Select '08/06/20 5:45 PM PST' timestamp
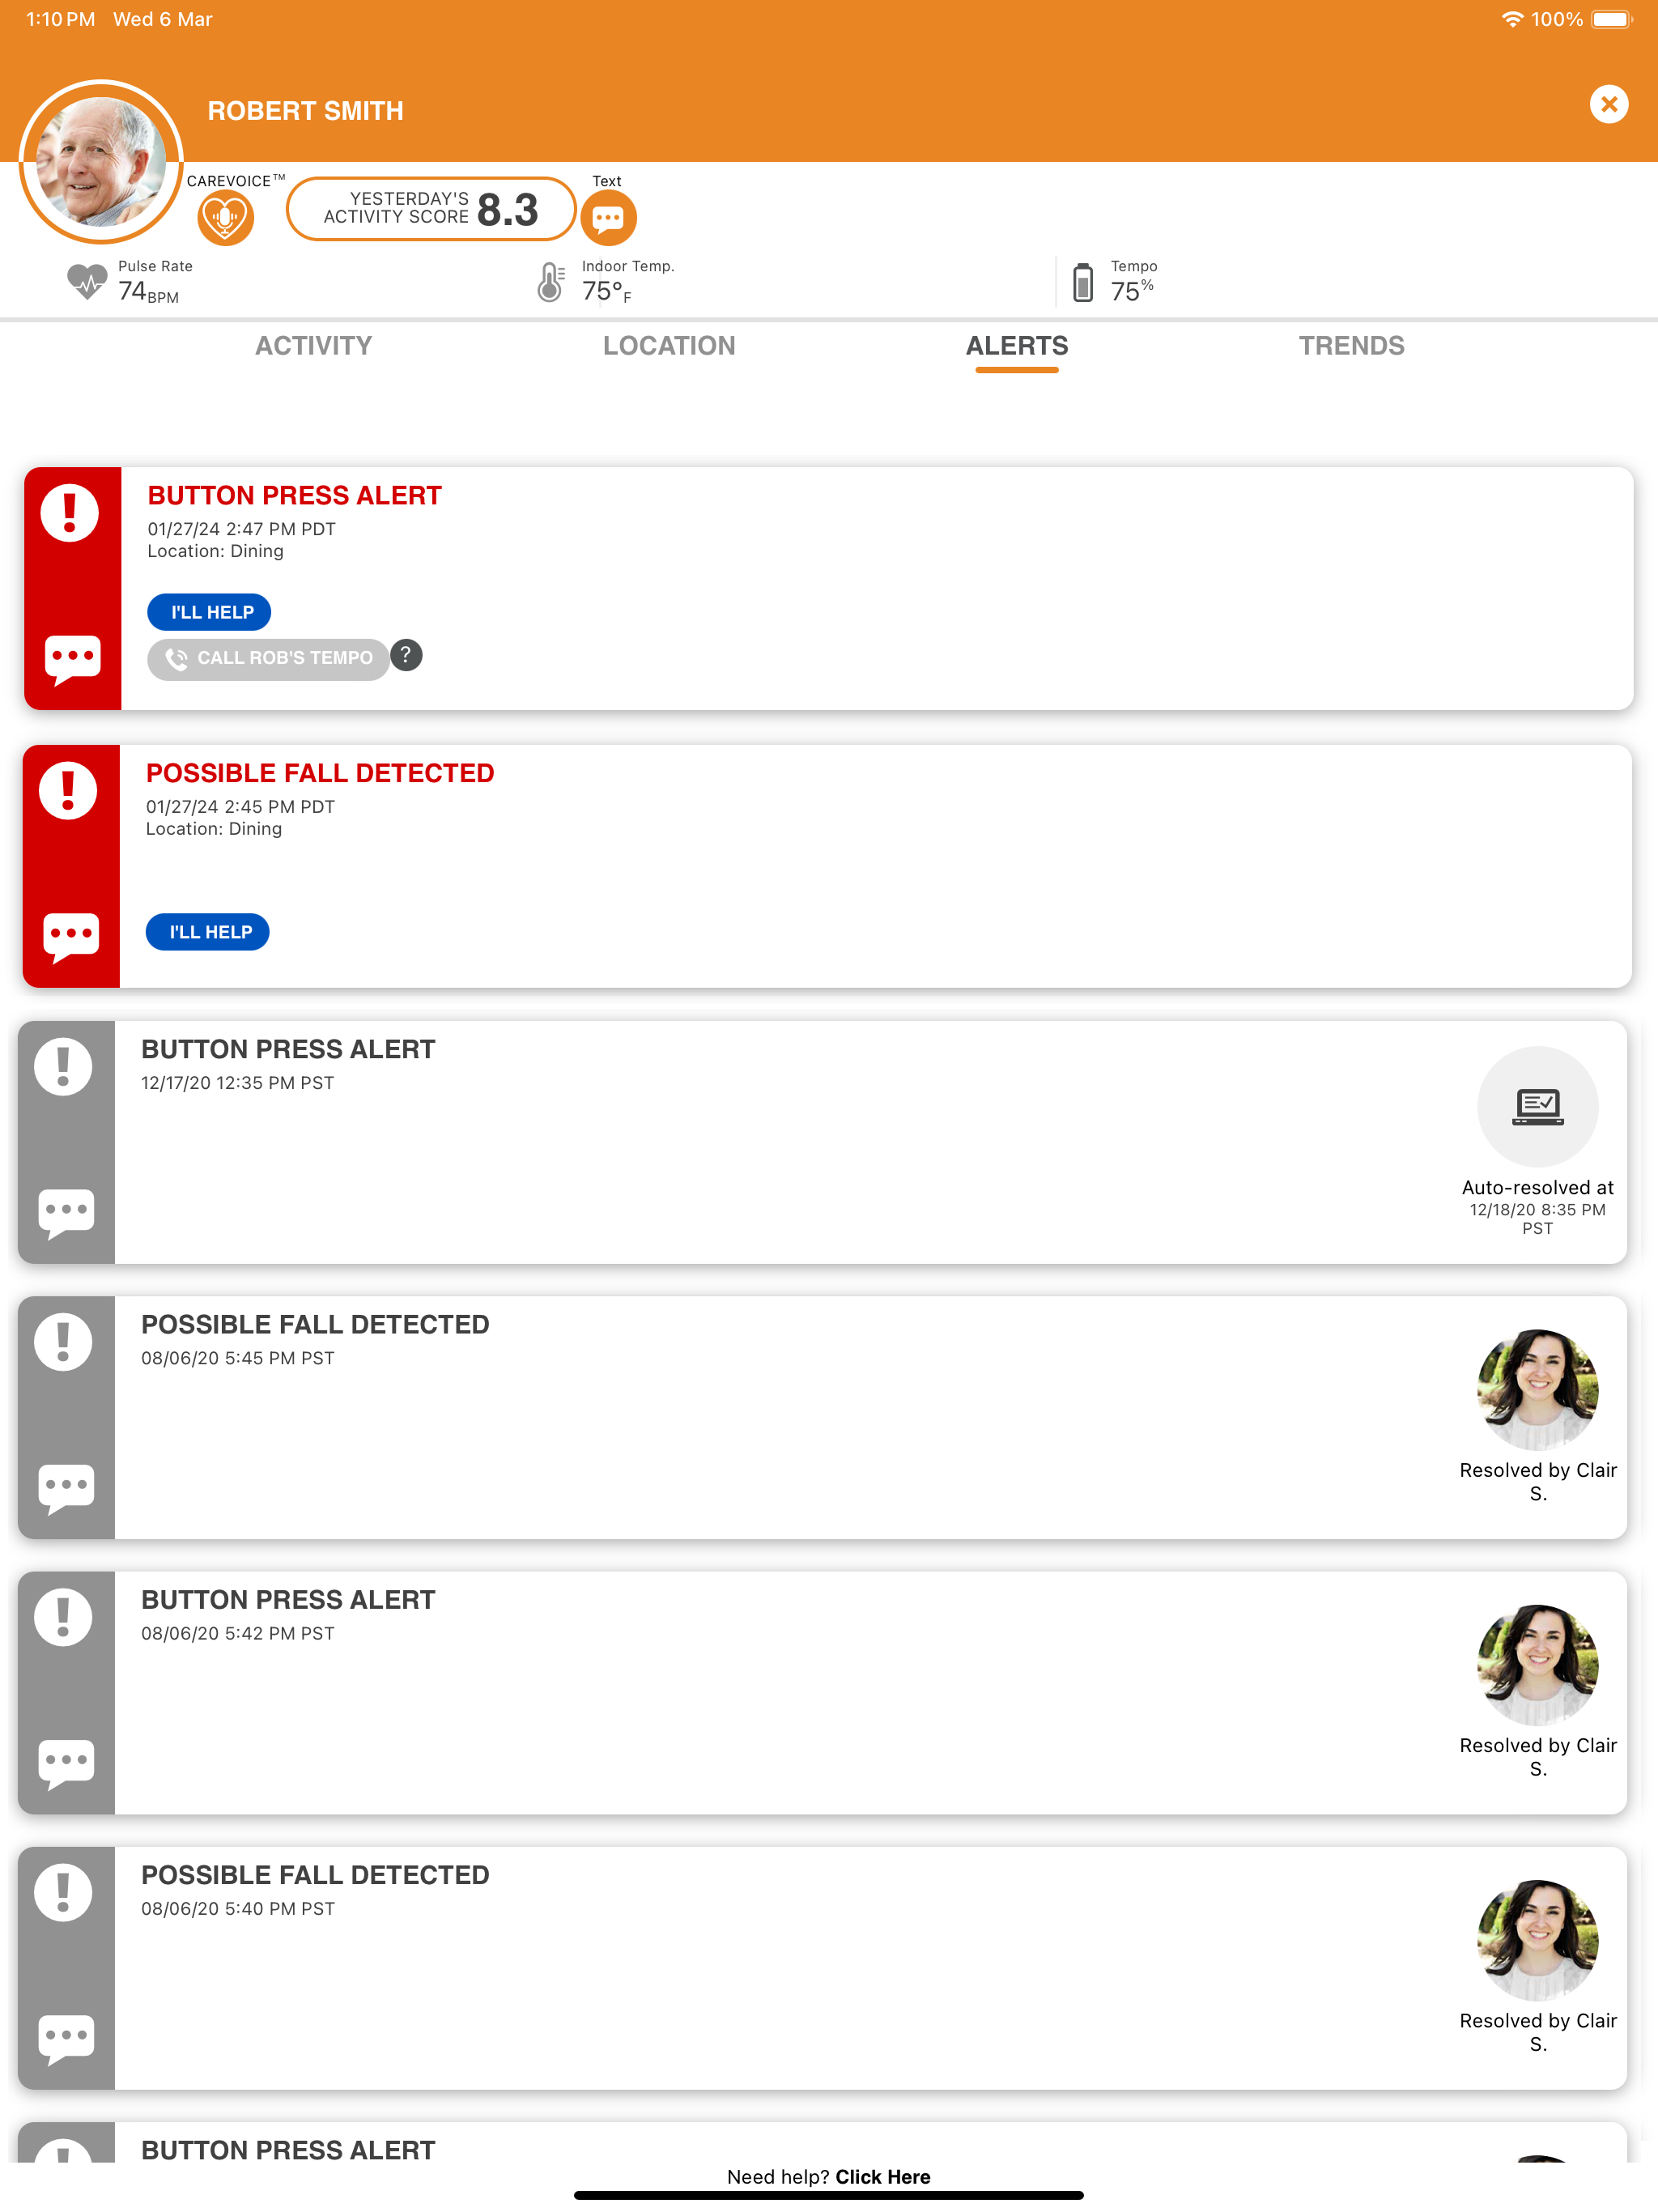 click(237, 1358)
